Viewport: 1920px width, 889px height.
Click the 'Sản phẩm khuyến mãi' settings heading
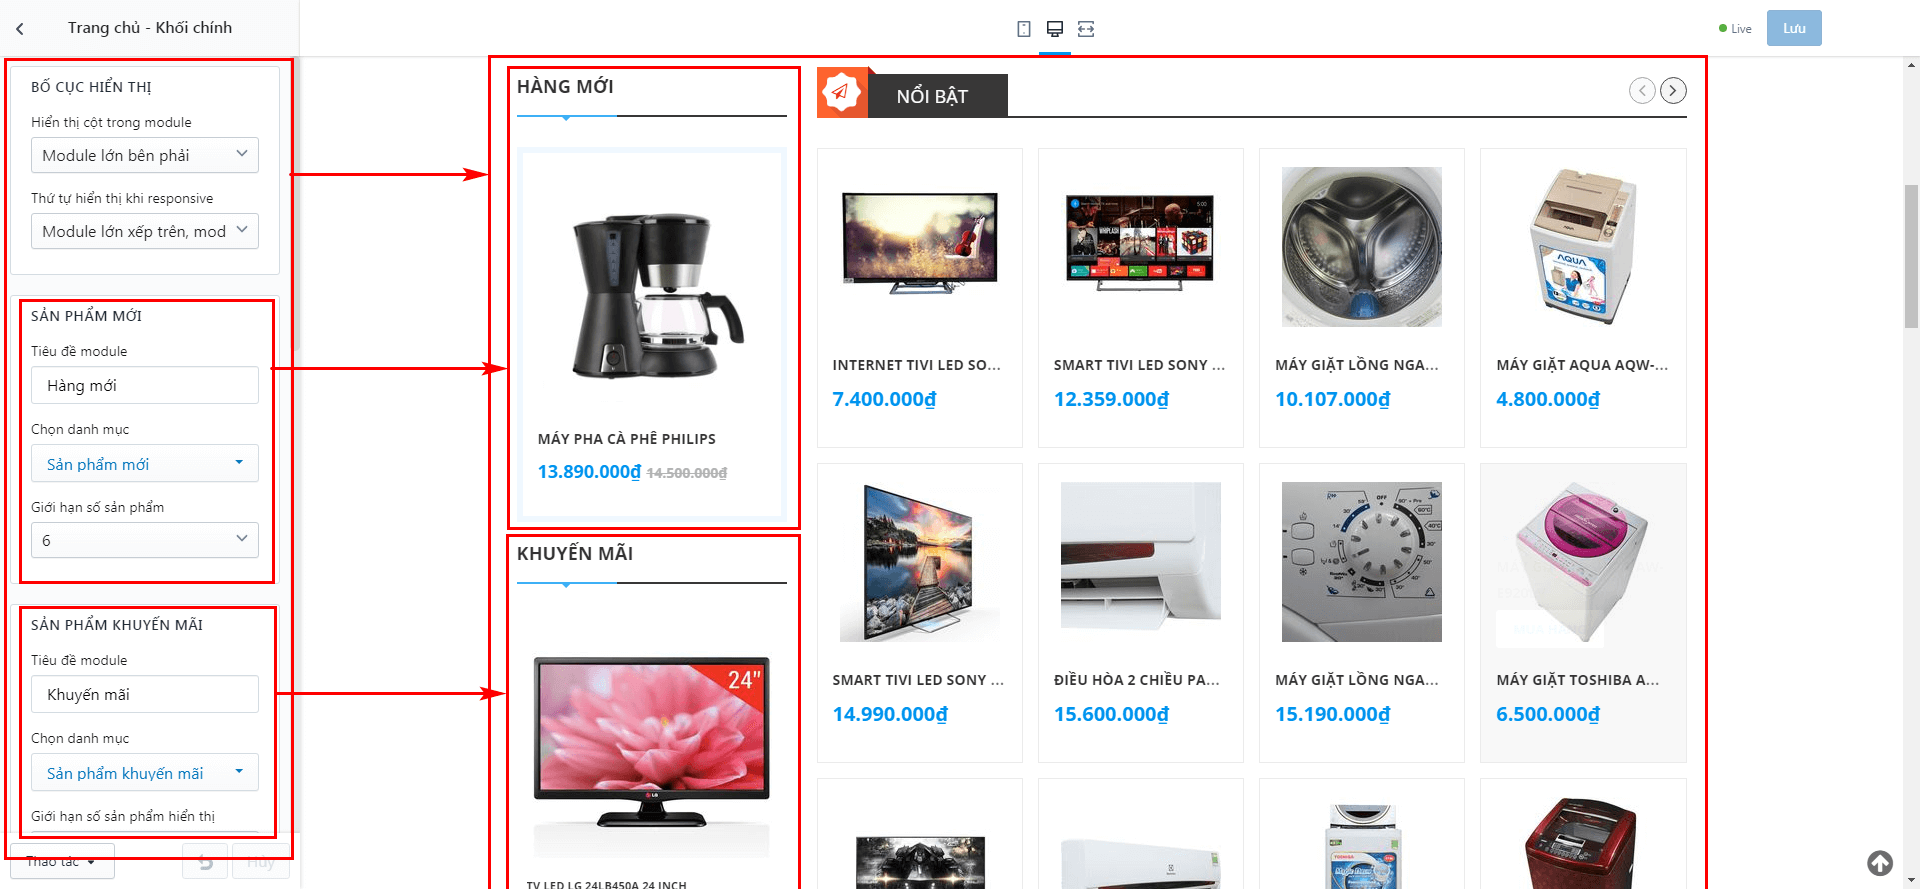click(117, 625)
